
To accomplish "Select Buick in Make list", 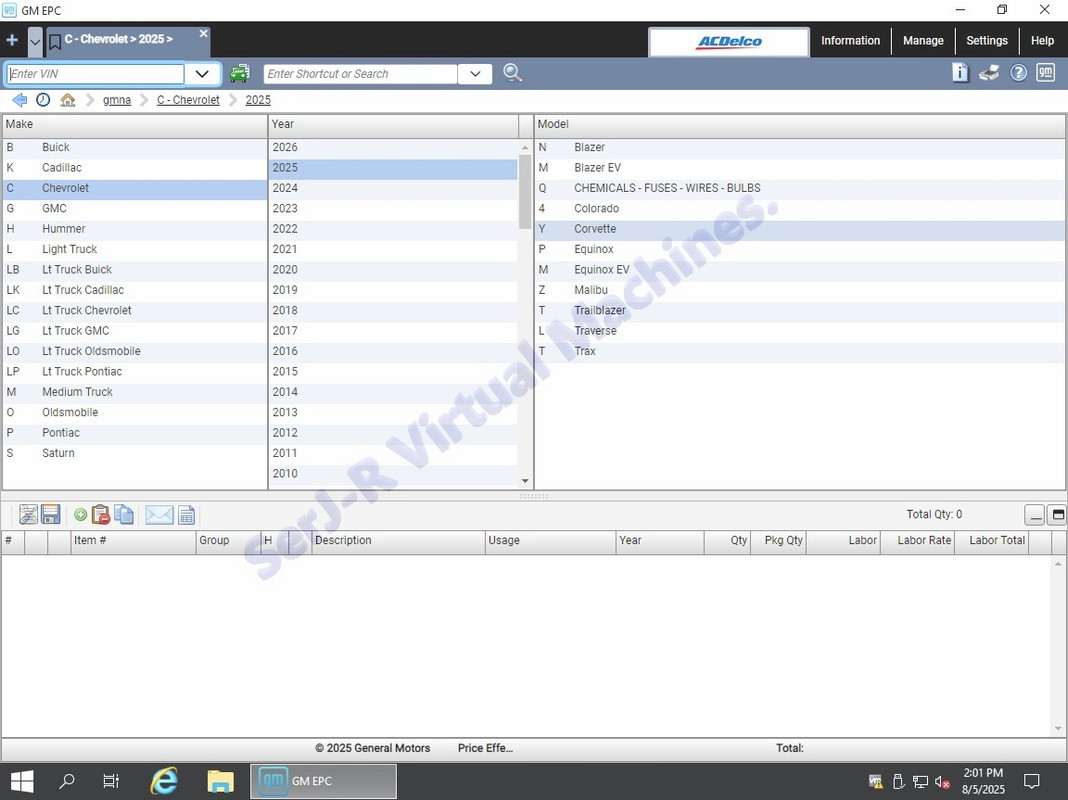I will point(135,147).
